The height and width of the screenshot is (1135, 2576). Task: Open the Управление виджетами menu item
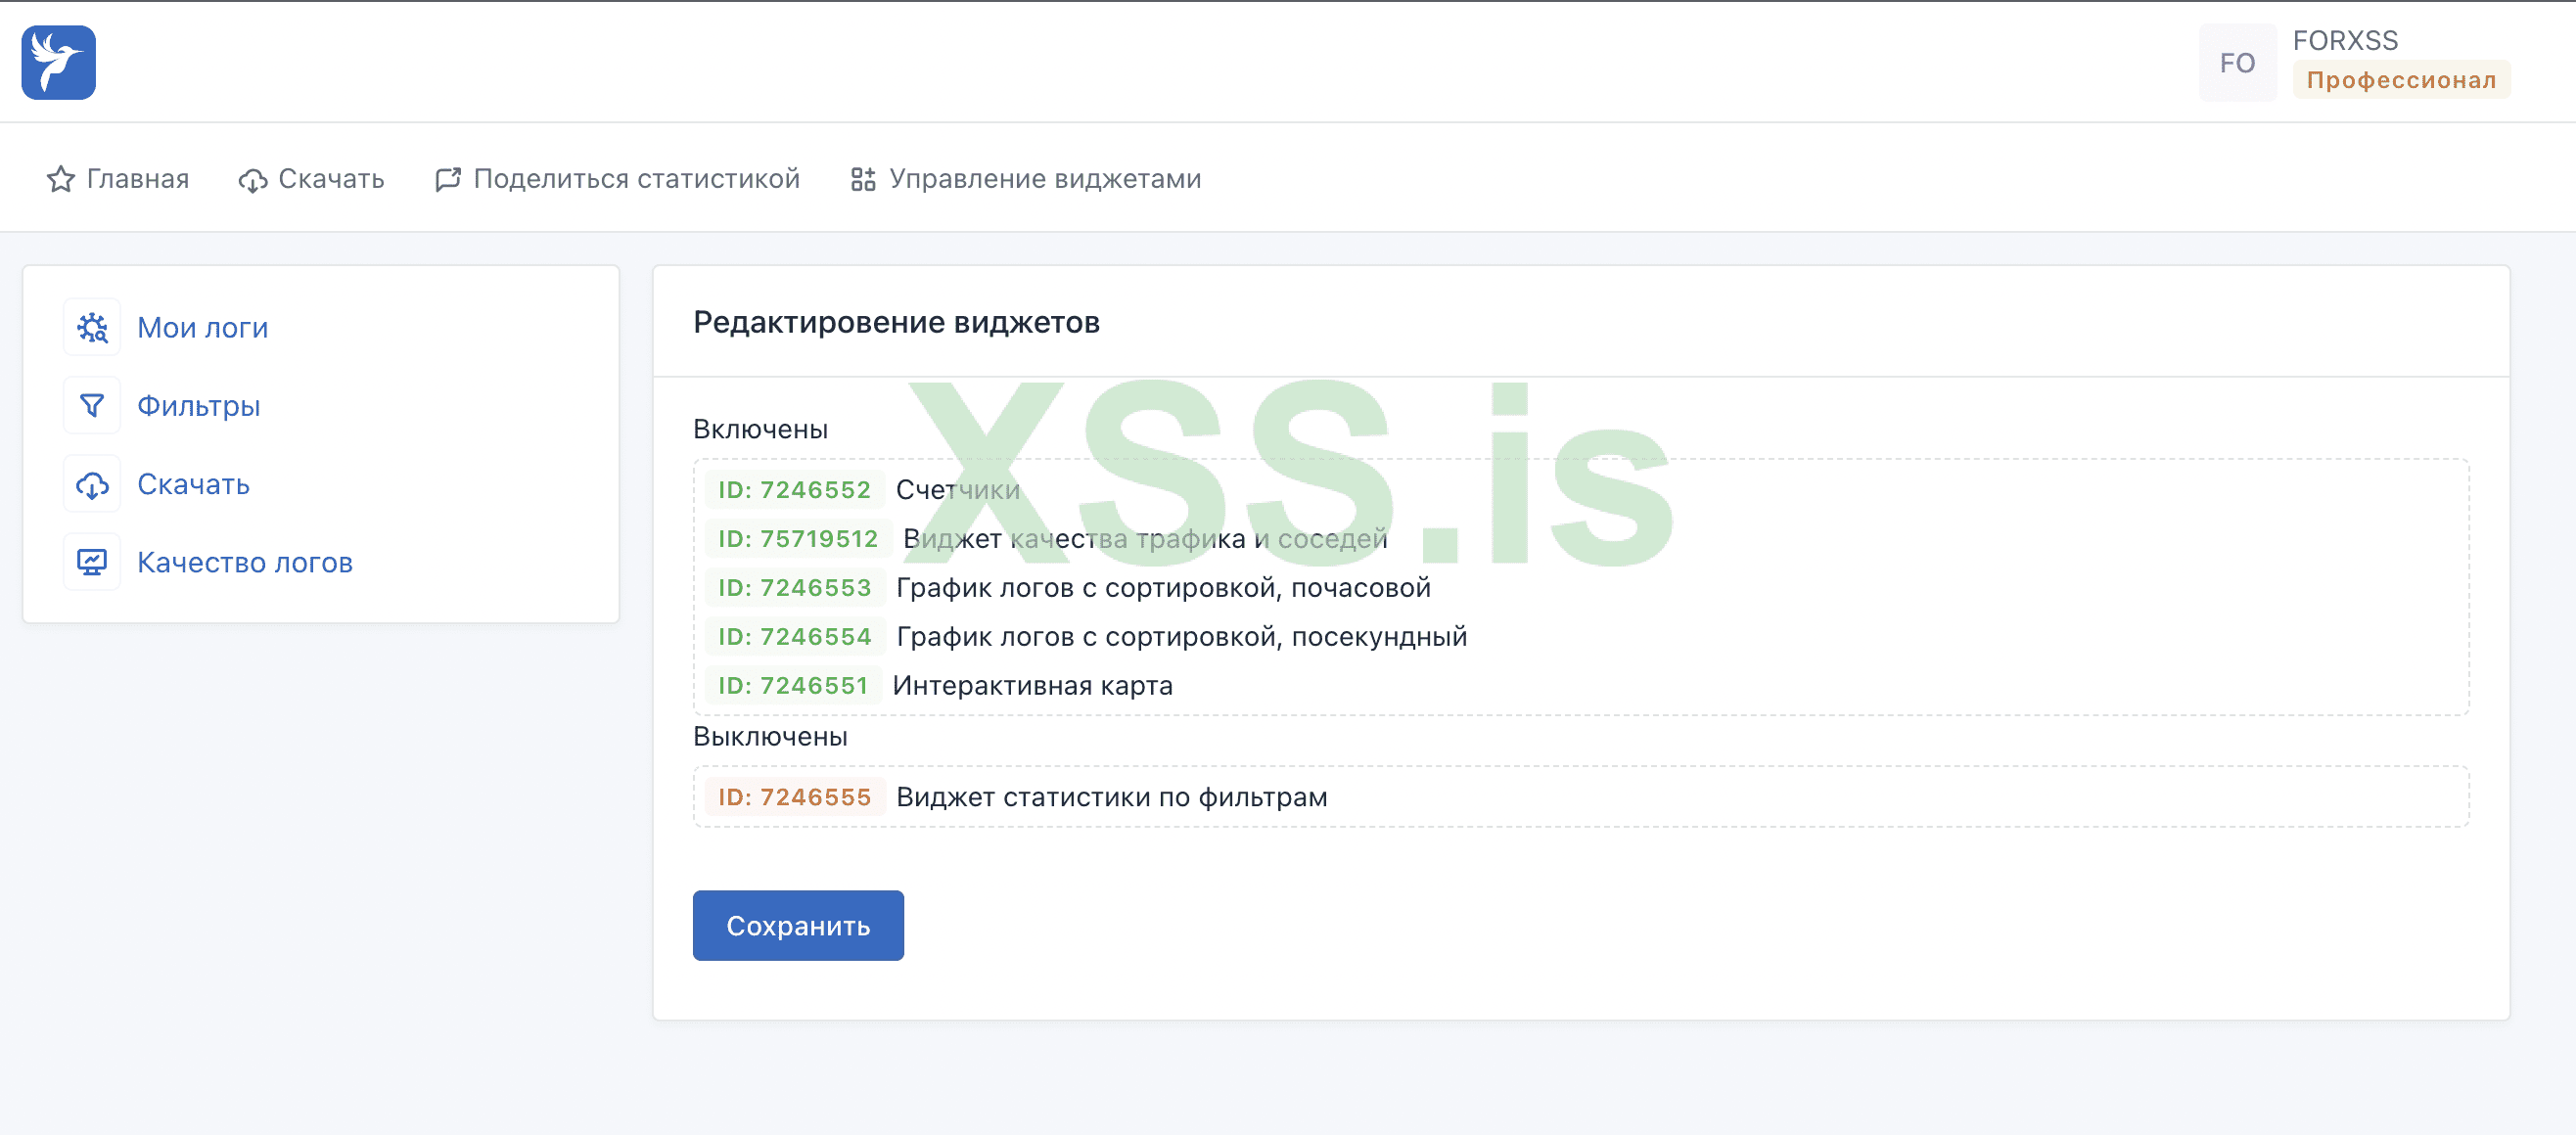coord(1044,179)
